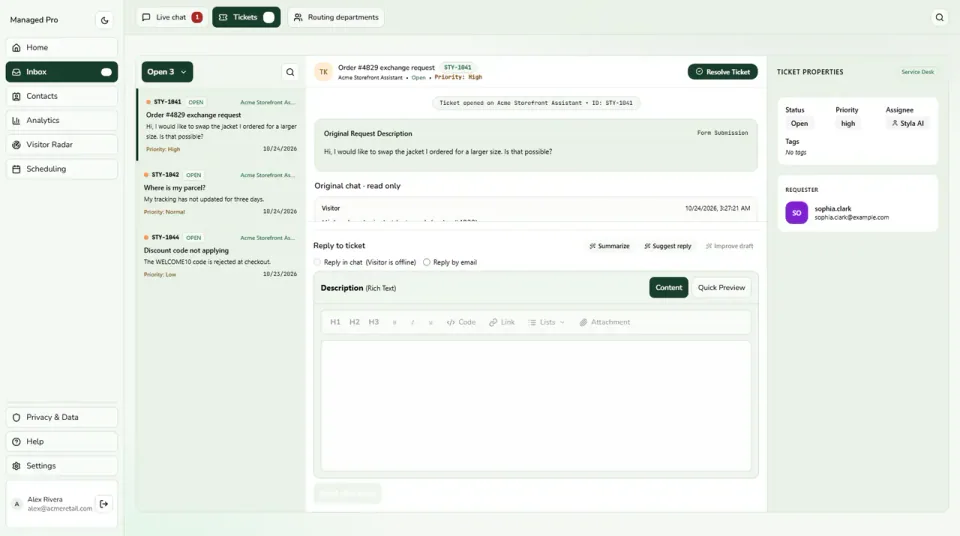Open Home in the sidebar
This screenshot has width=960, height=536.
click(x=62, y=47)
